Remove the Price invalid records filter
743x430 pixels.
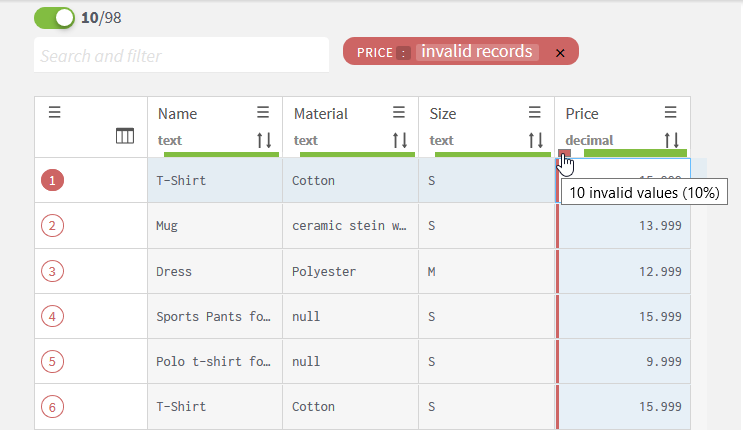pyautogui.click(x=560, y=52)
